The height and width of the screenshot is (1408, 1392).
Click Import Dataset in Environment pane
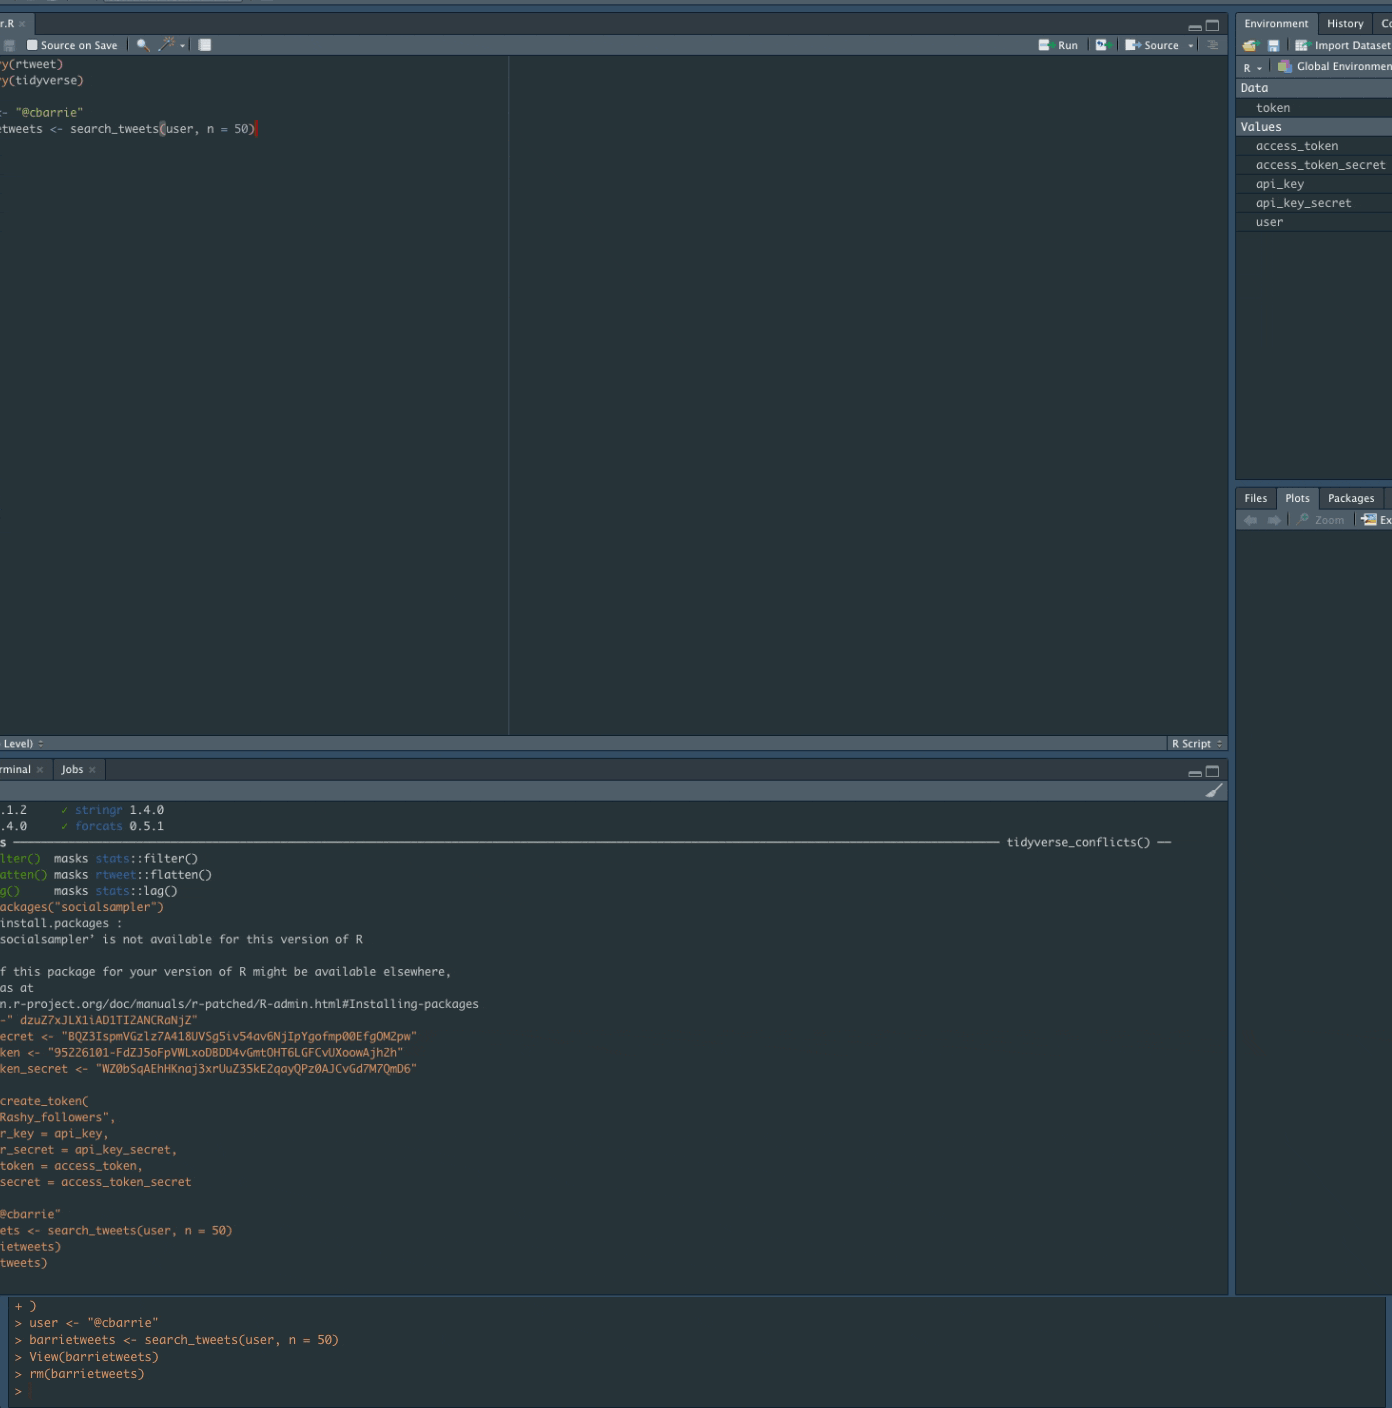(x=1343, y=46)
